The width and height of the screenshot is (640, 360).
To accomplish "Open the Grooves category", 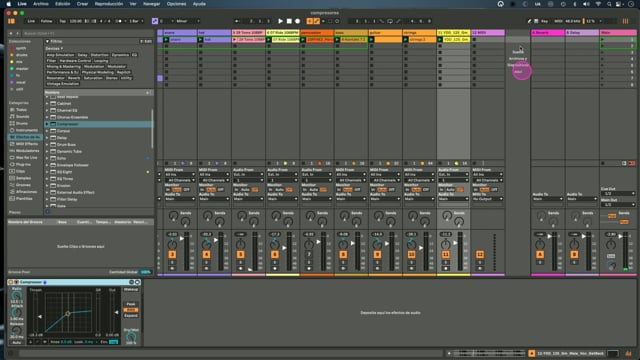I will (x=23, y=185).
